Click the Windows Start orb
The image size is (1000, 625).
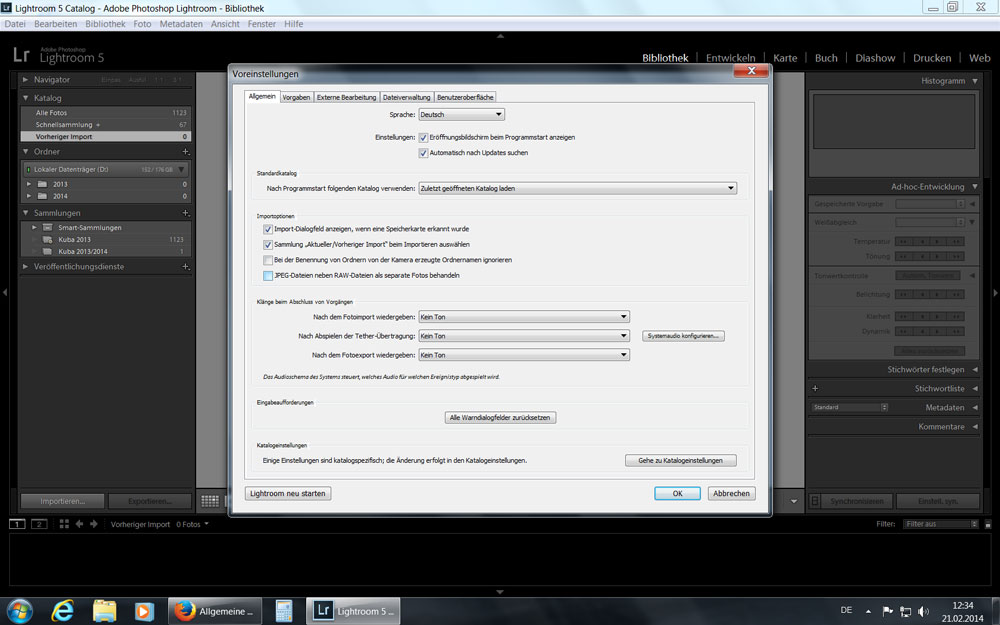point(19,610)
